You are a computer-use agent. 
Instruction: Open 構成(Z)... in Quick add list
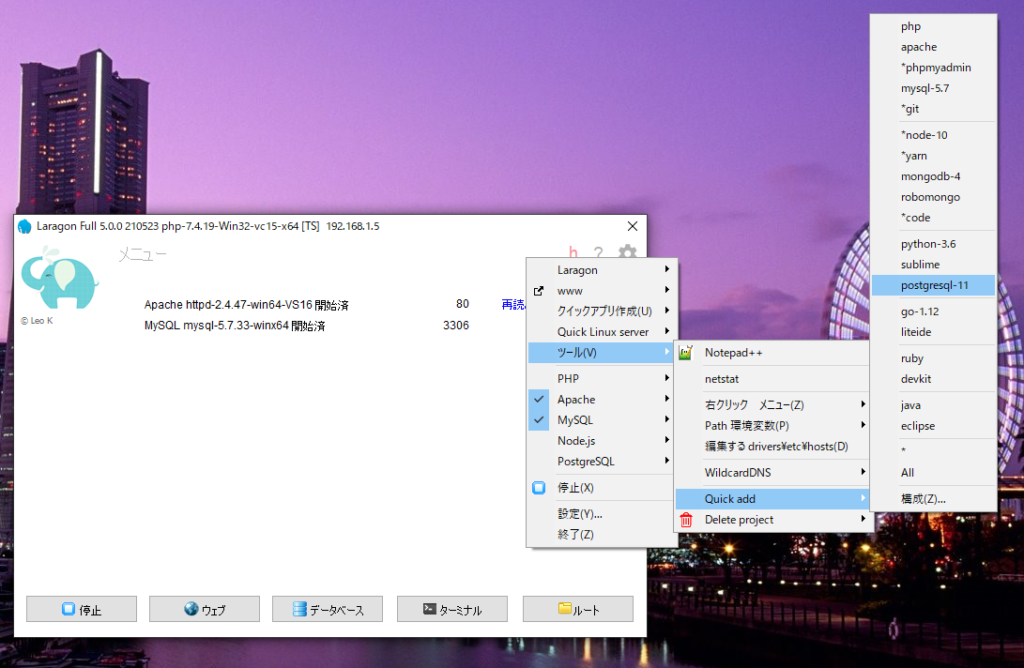coord(933,499)
